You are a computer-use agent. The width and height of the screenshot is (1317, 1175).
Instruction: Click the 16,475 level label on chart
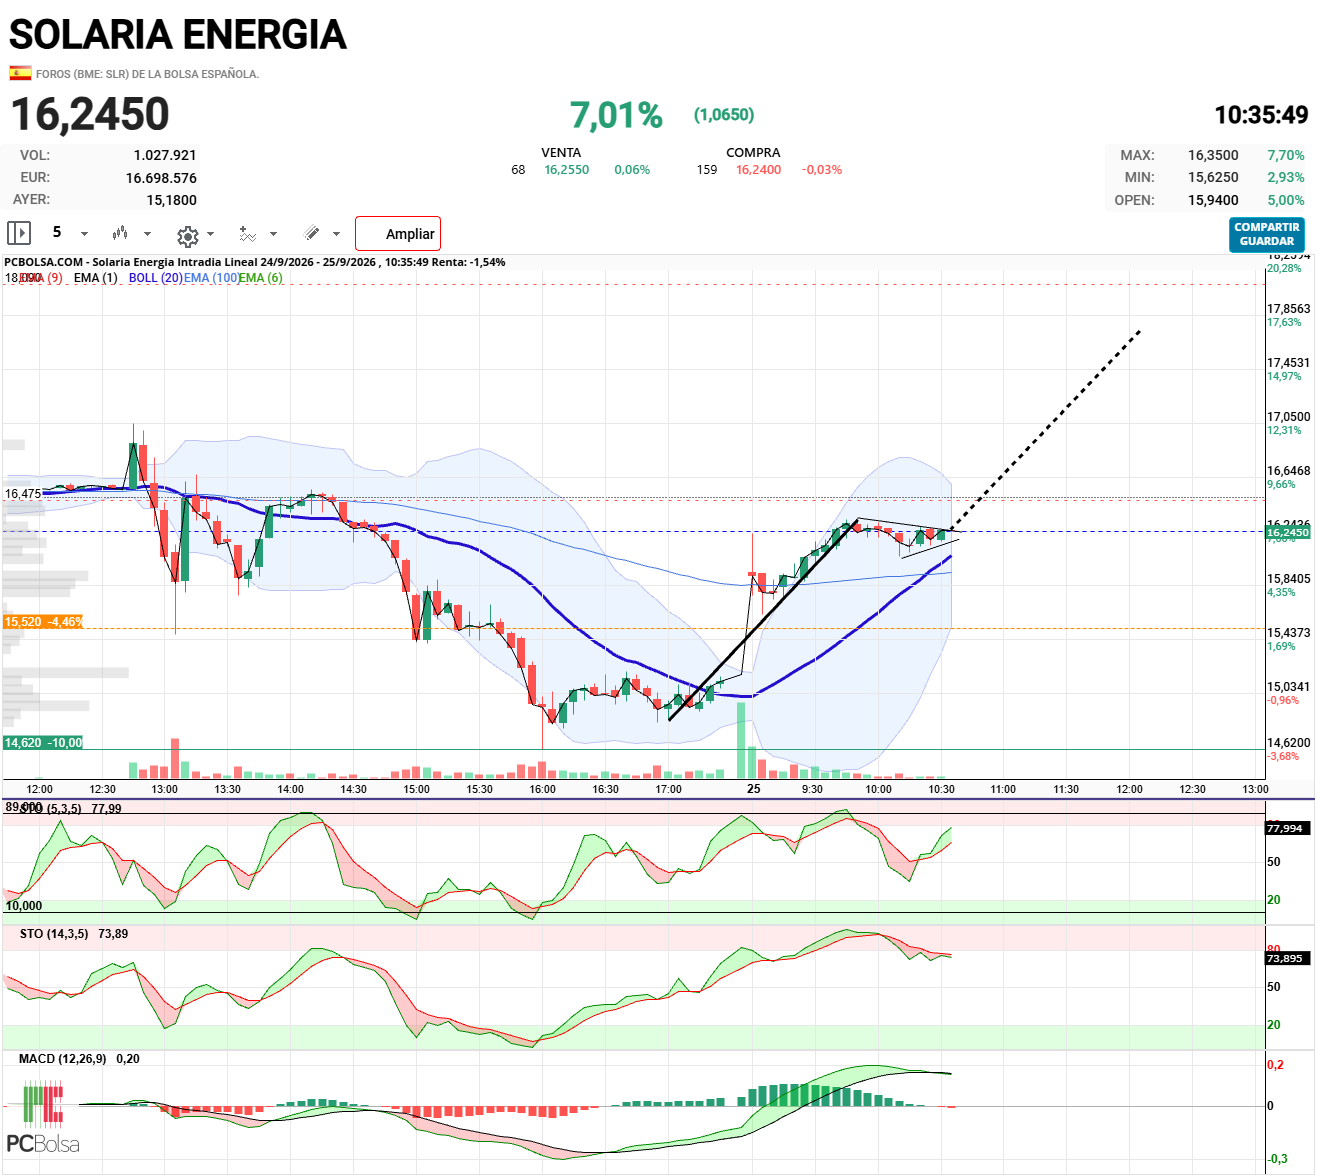coord(23,494)
